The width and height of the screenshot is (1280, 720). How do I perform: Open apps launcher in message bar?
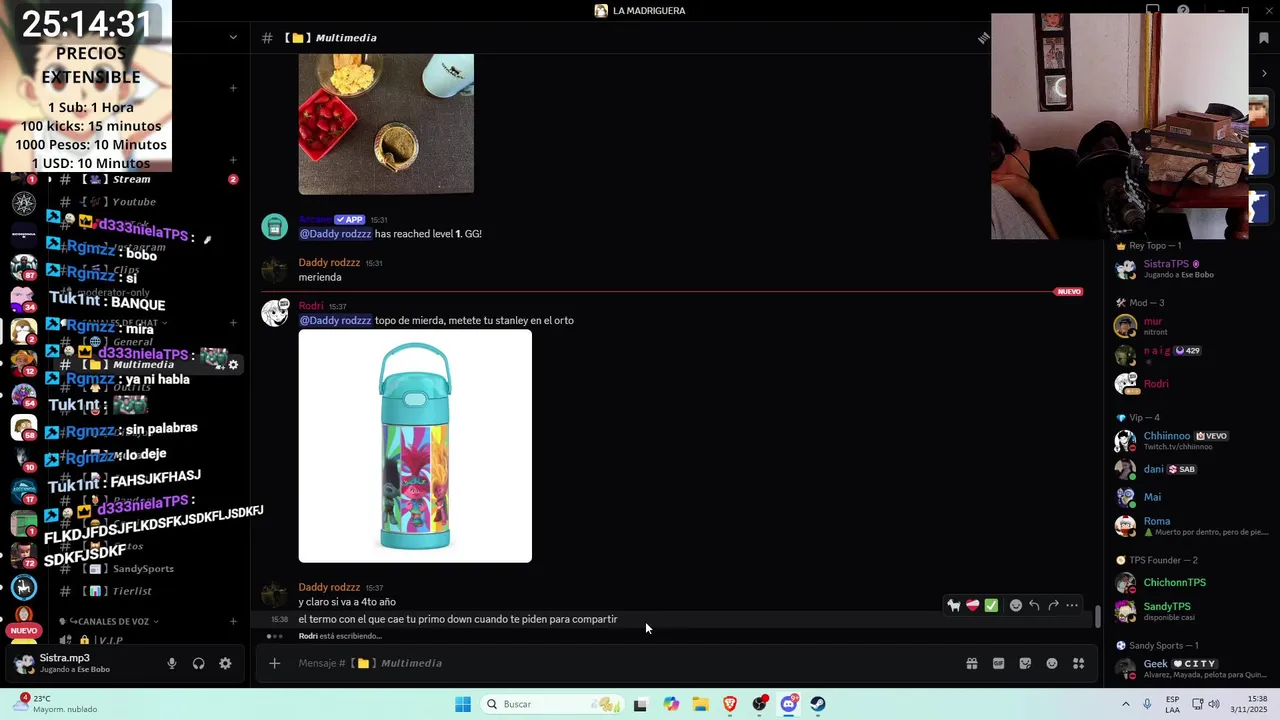1079,663
